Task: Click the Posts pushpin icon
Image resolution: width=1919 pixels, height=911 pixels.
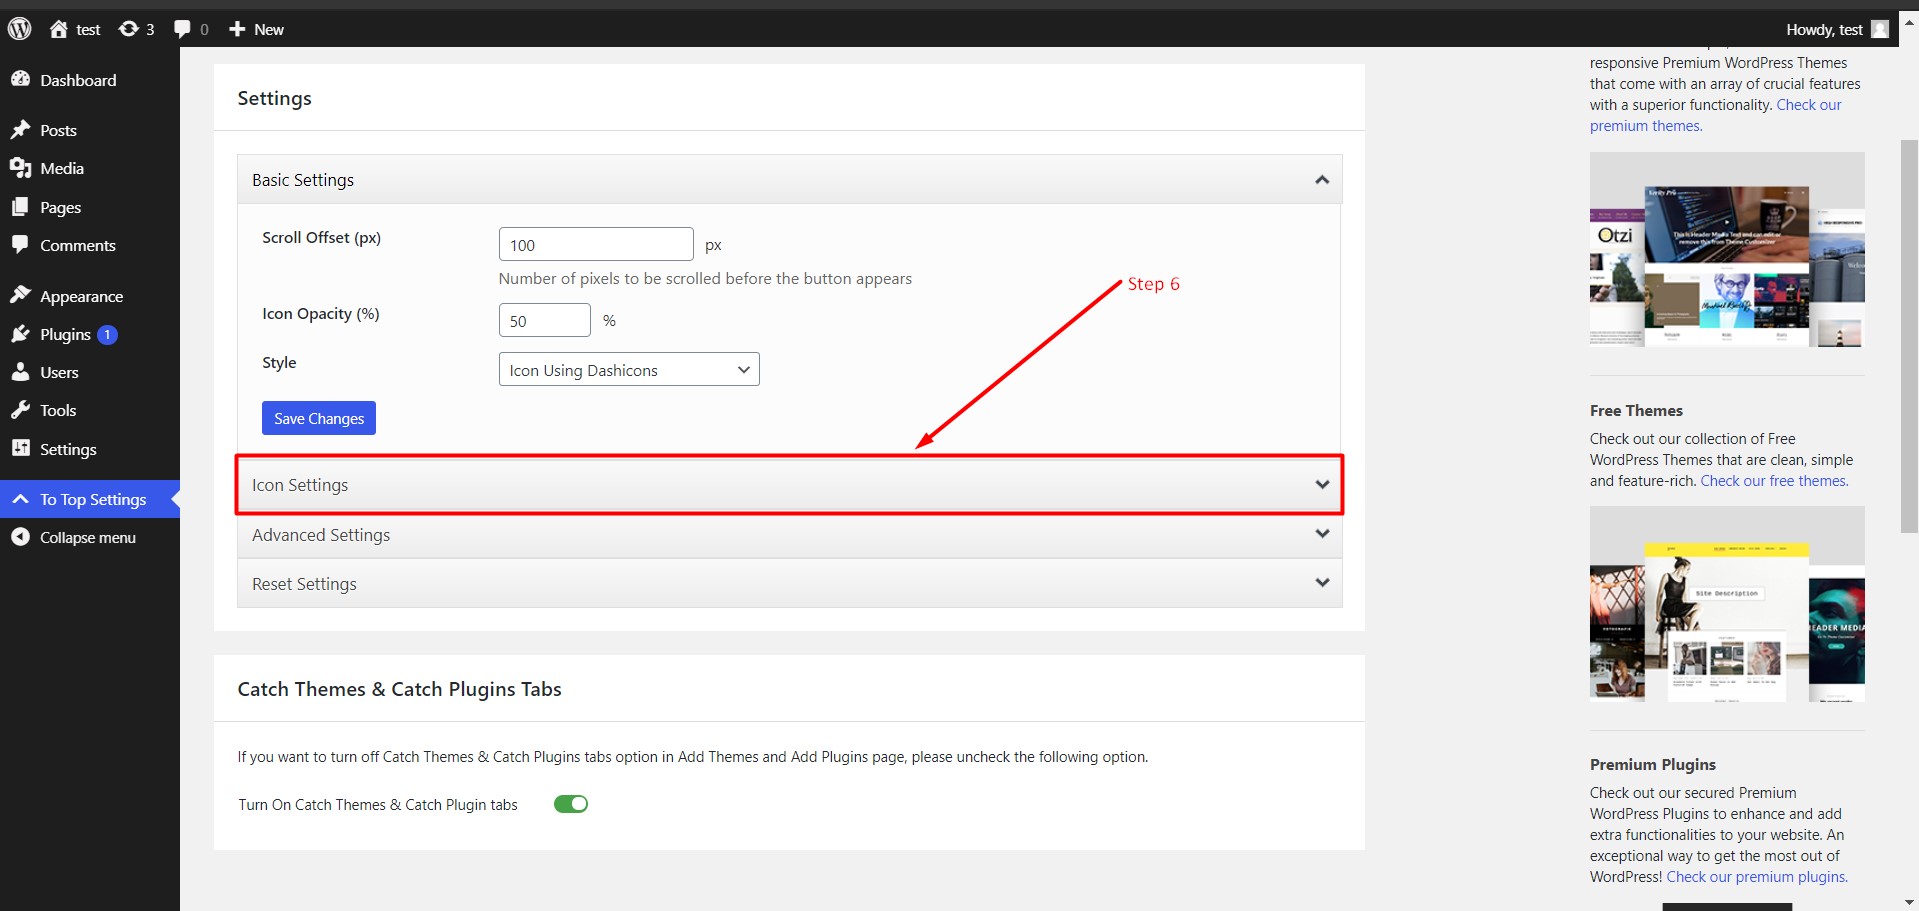Action: tap(20, 129)
